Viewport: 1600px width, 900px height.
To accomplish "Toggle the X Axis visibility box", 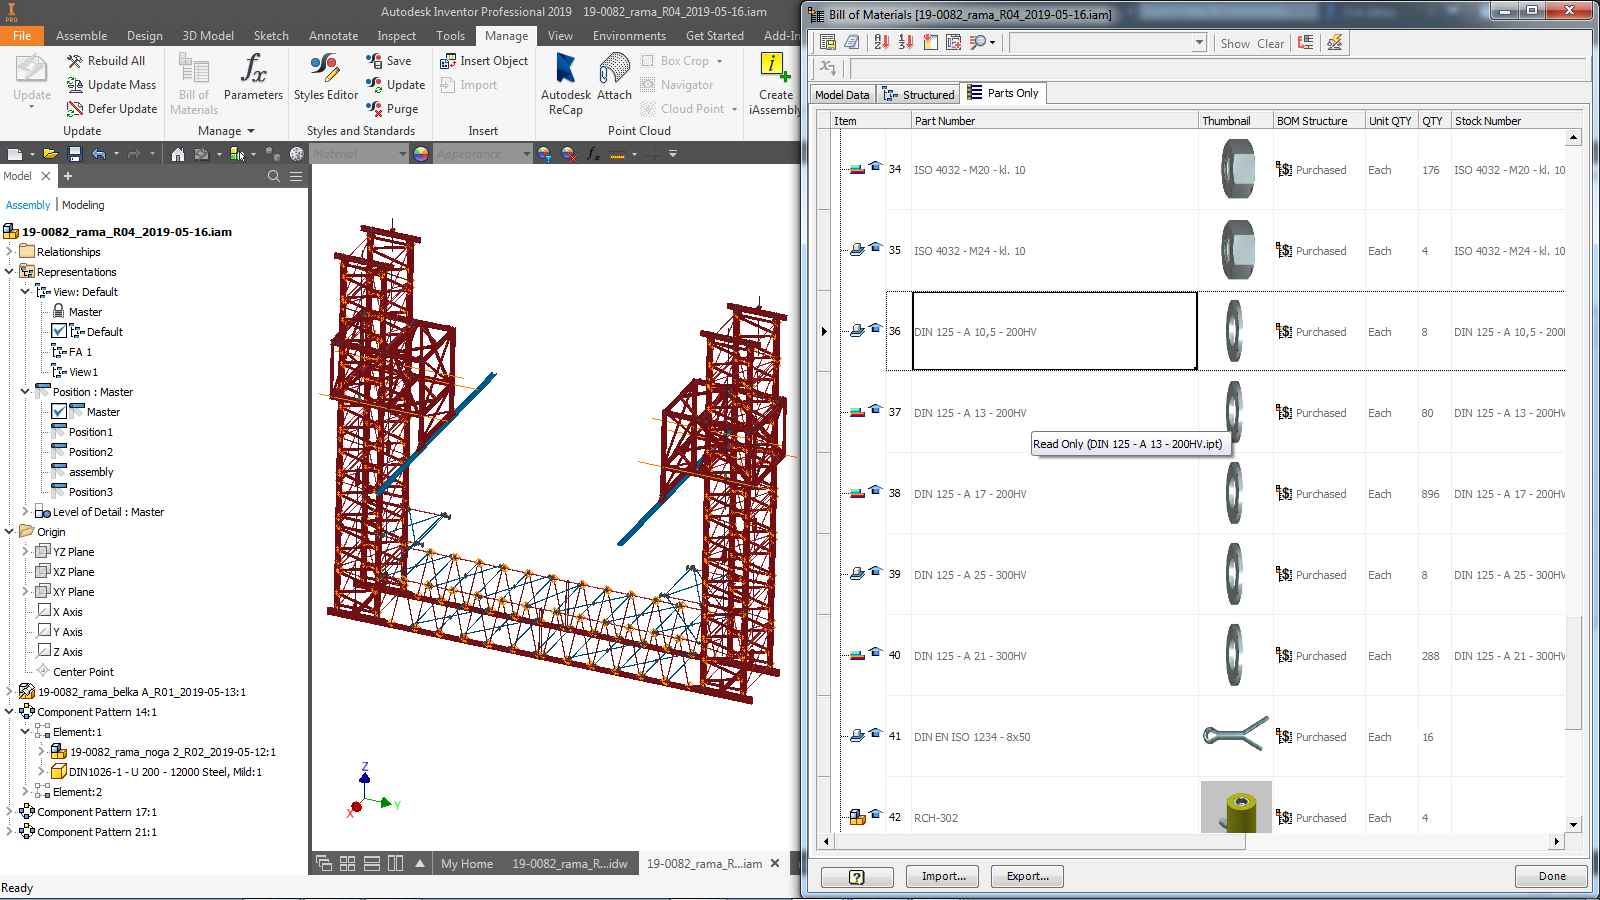I will point(44,610).
